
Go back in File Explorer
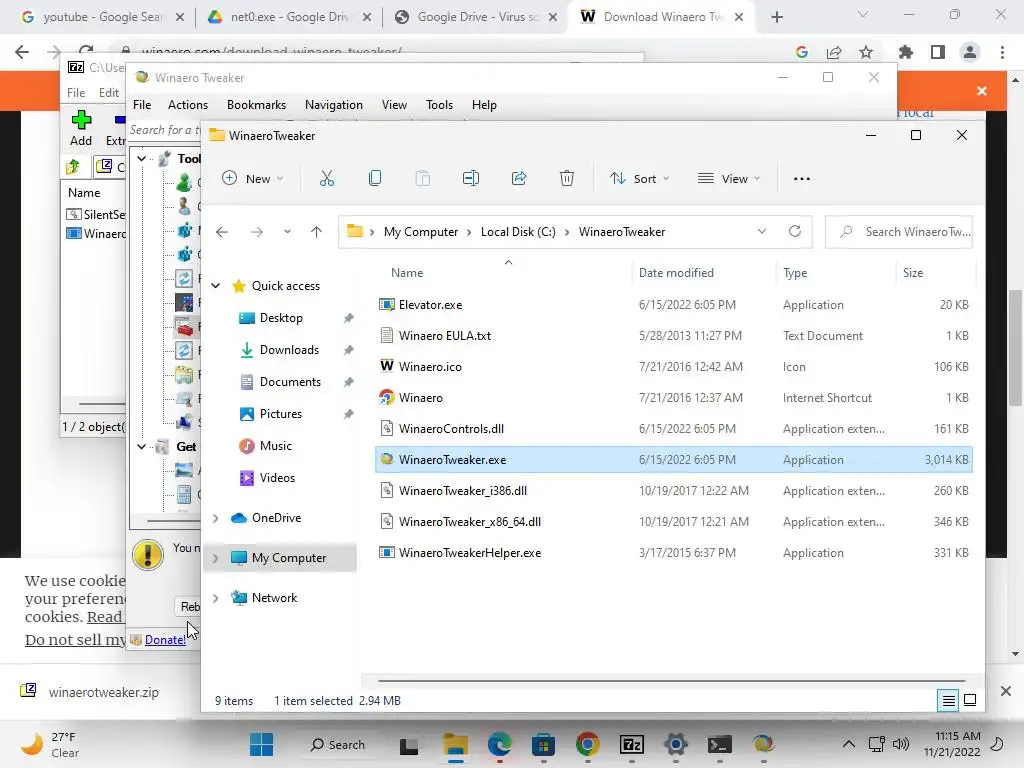click(222, 232)
